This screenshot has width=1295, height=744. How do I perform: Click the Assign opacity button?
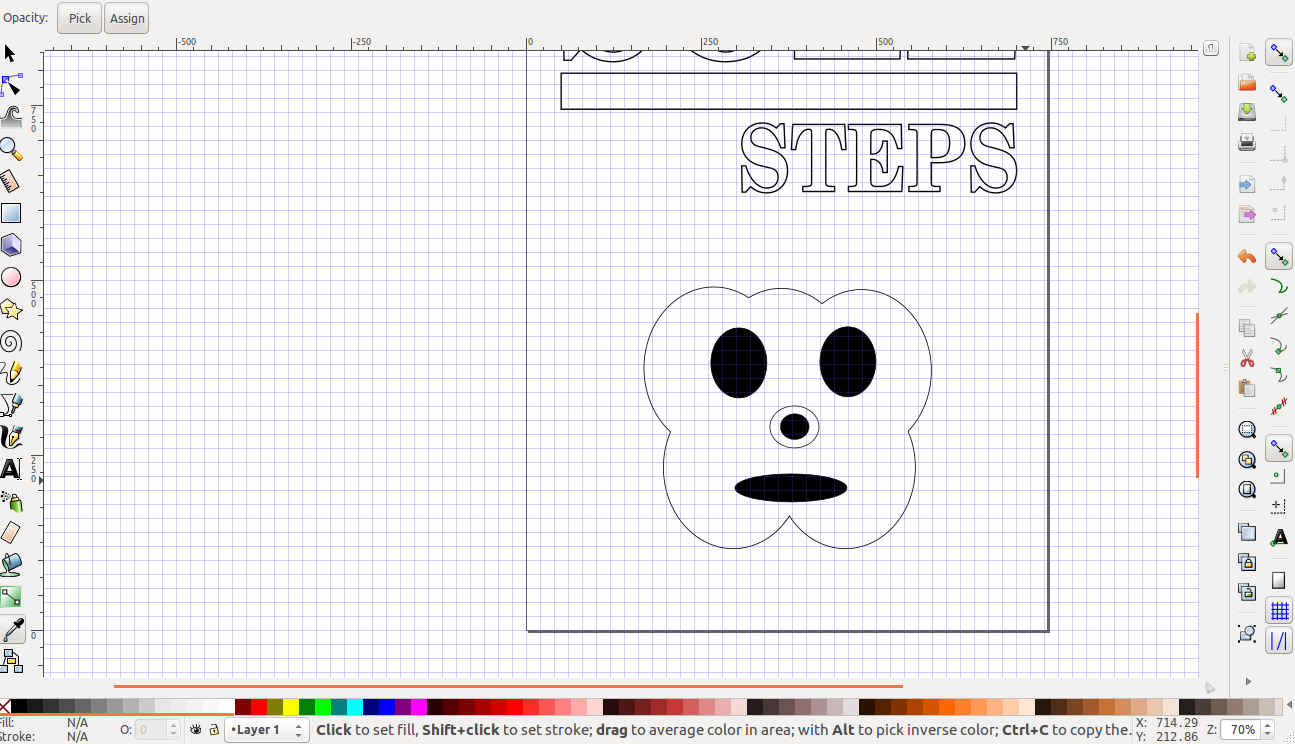[x=127, y=18]
